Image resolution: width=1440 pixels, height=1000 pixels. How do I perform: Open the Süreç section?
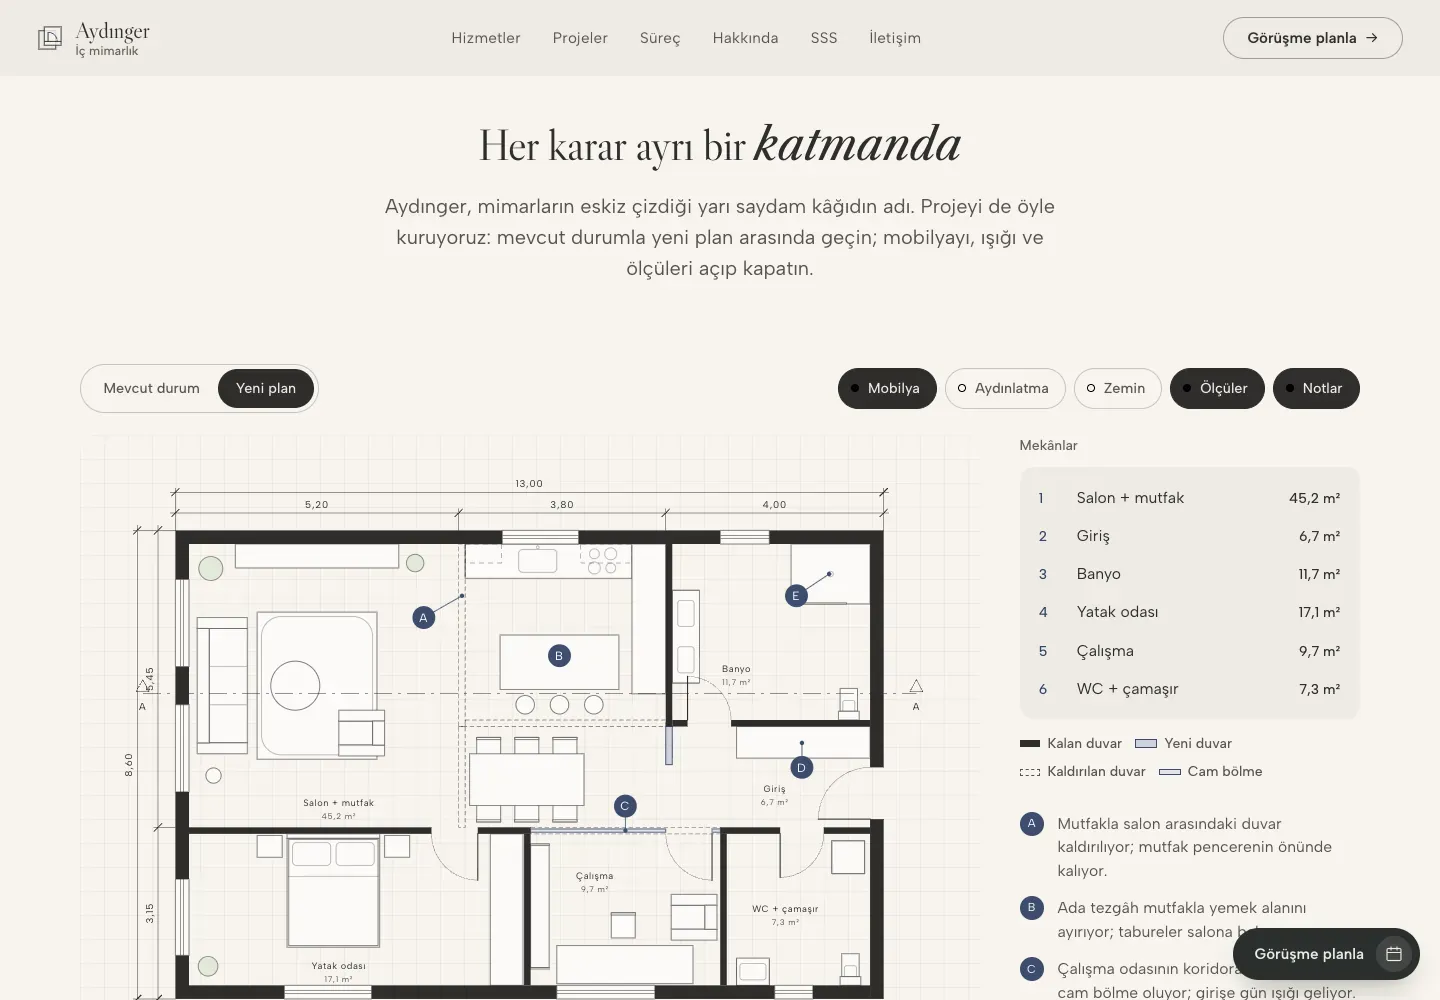pos(660,38)
